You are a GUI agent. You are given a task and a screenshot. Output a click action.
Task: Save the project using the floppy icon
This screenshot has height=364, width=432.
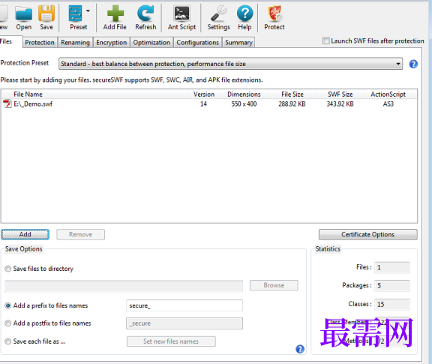(x=46, y=18)
